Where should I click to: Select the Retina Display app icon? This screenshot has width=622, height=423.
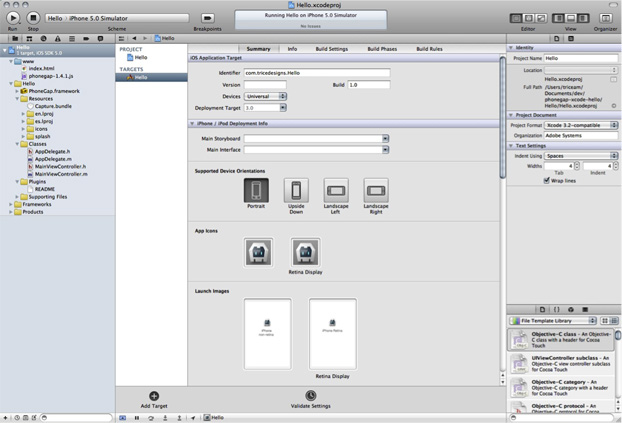pos(305,252)
